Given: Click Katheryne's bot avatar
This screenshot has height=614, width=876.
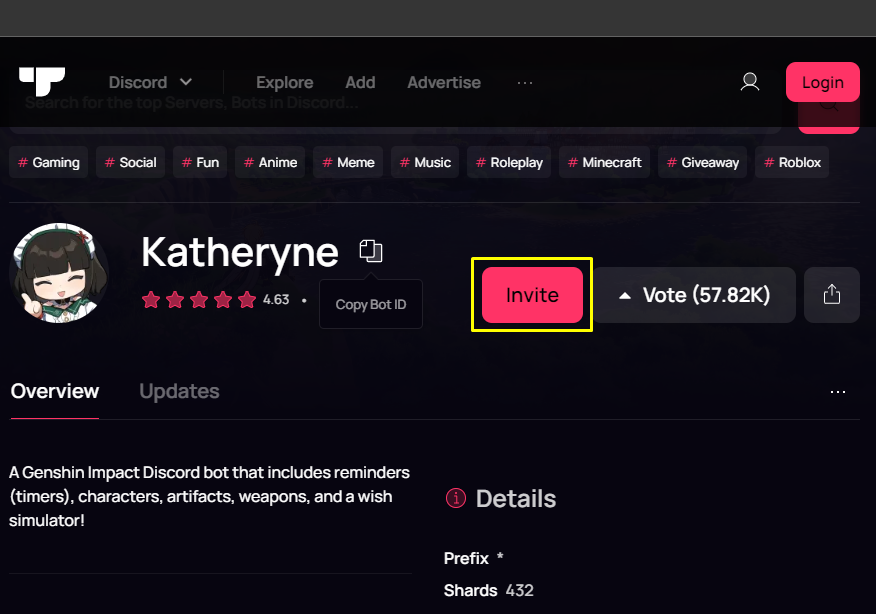Looking at the screenshot, I should 59,274.
